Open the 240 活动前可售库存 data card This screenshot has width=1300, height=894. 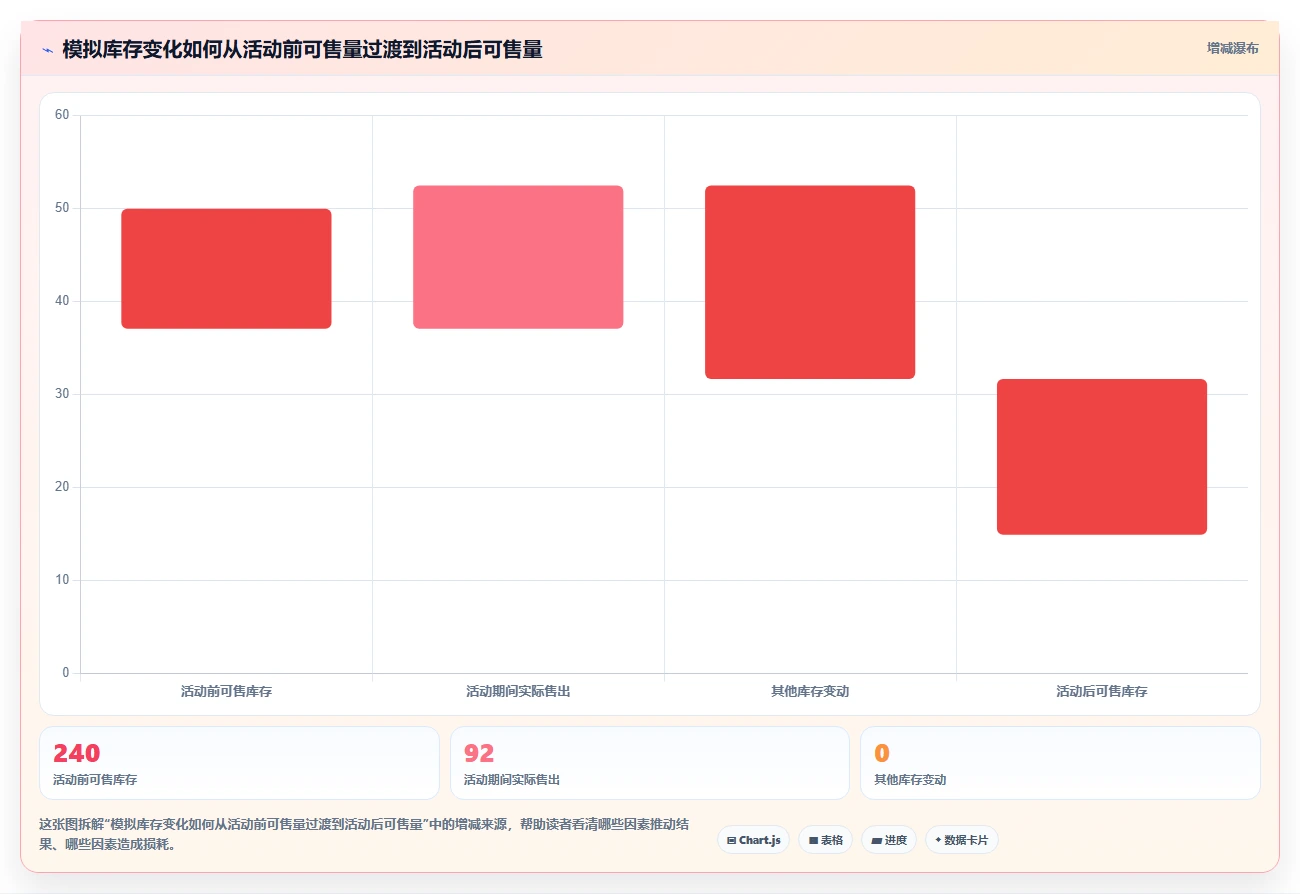(x=239, y=763)
